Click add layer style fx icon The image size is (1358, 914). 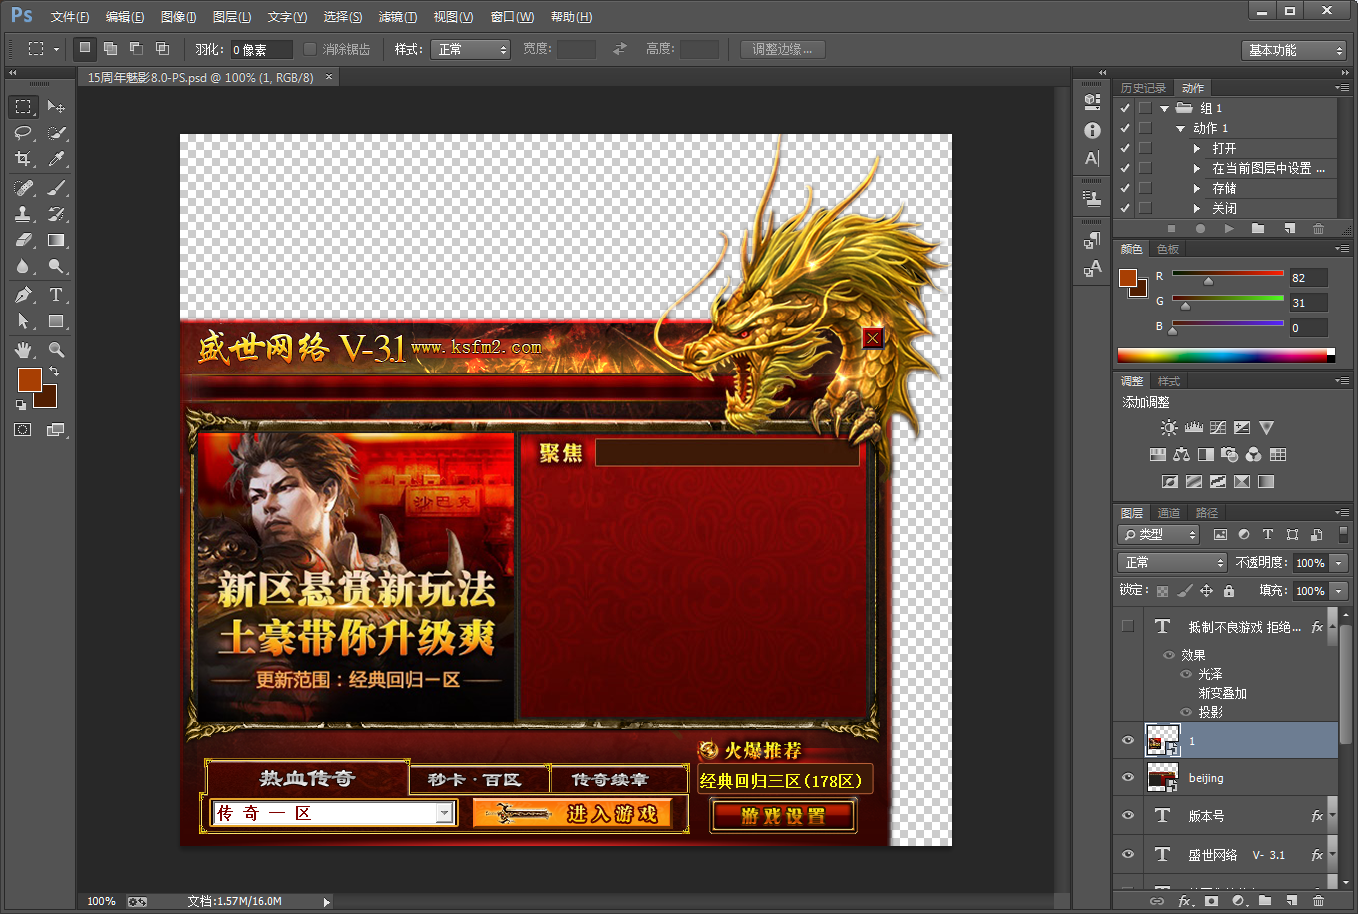click(1185, 901)
